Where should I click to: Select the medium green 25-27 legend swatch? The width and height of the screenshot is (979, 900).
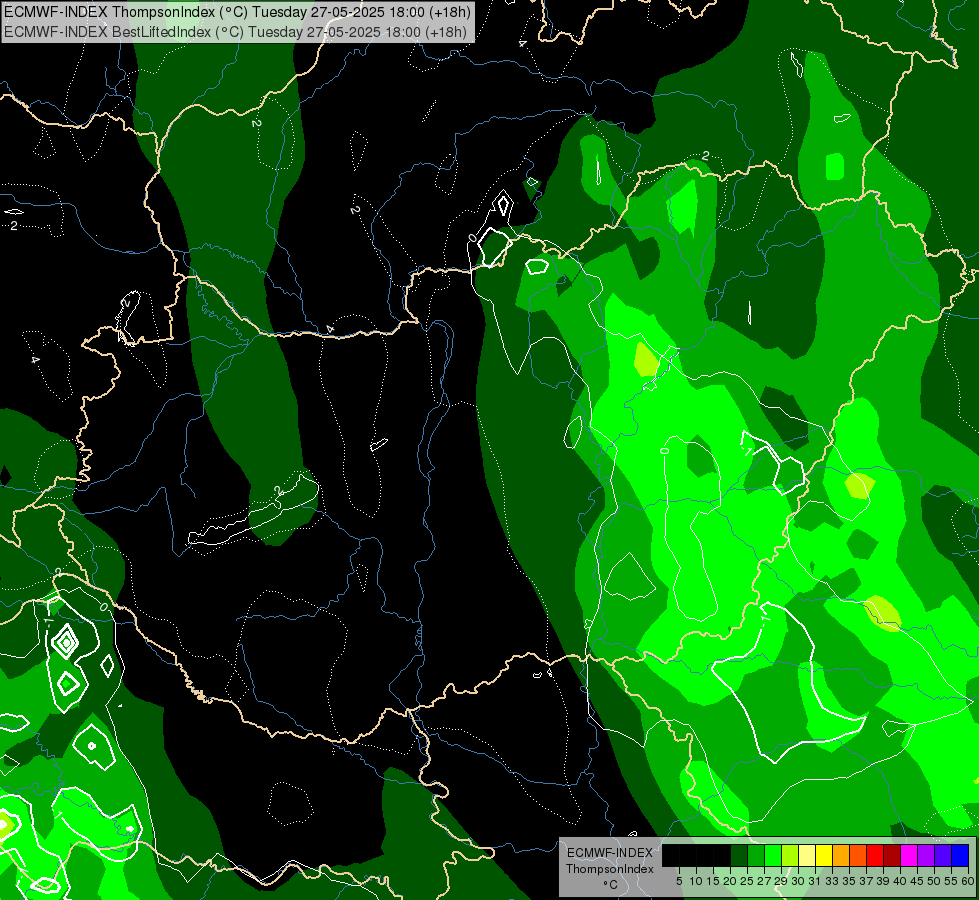[x=756, y=855]
